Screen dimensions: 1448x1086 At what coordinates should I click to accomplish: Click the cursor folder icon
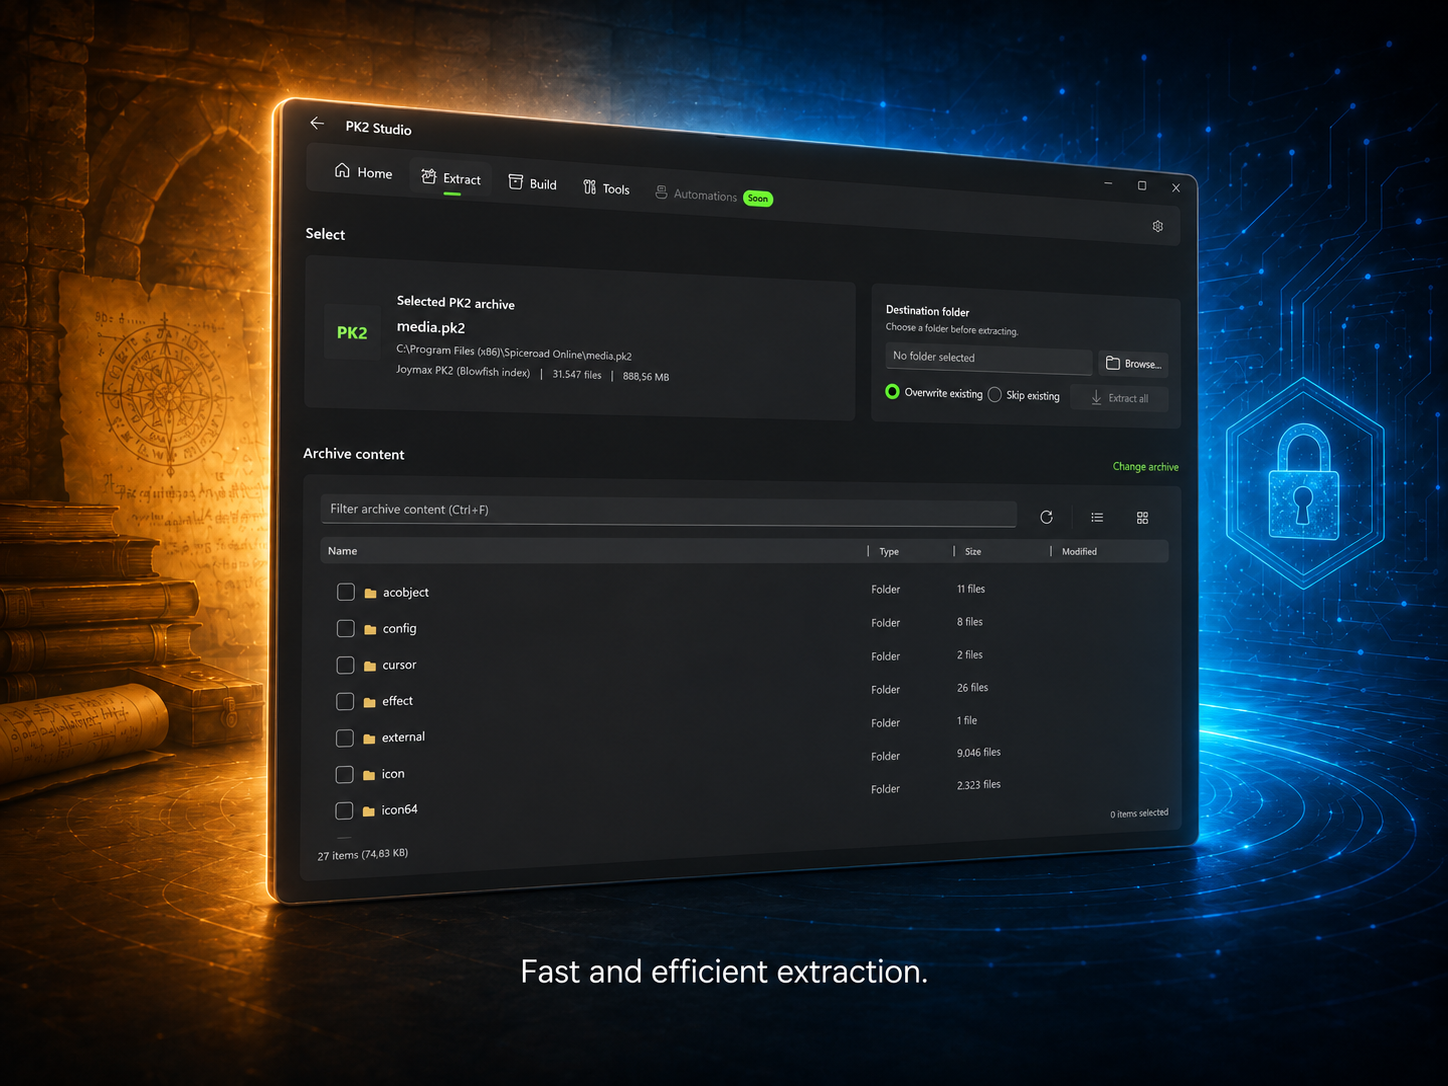click(x=370, y=666)
